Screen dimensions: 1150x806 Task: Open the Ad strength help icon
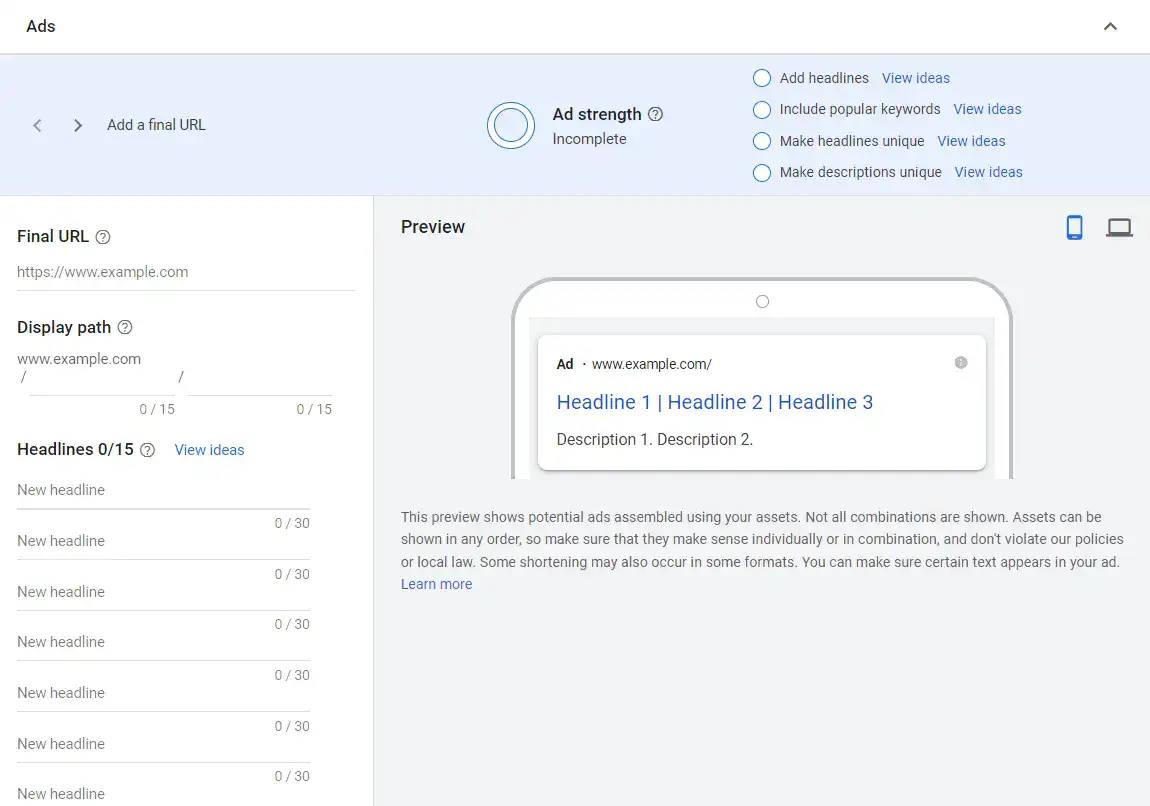point(656,113)
